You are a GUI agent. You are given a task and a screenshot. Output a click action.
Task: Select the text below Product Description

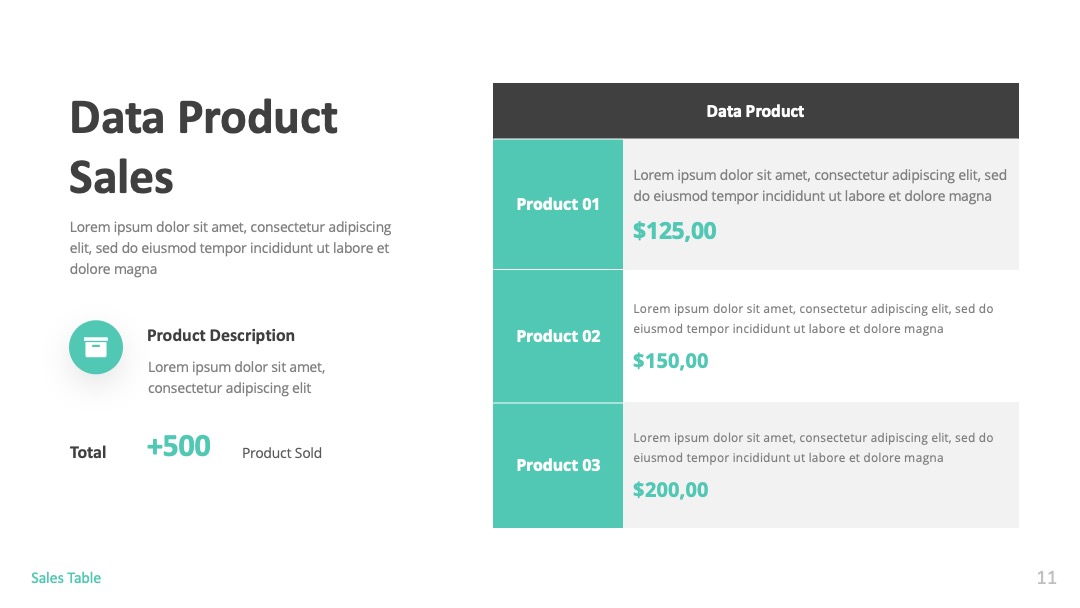pyautogui.click(x=236, y=377)
